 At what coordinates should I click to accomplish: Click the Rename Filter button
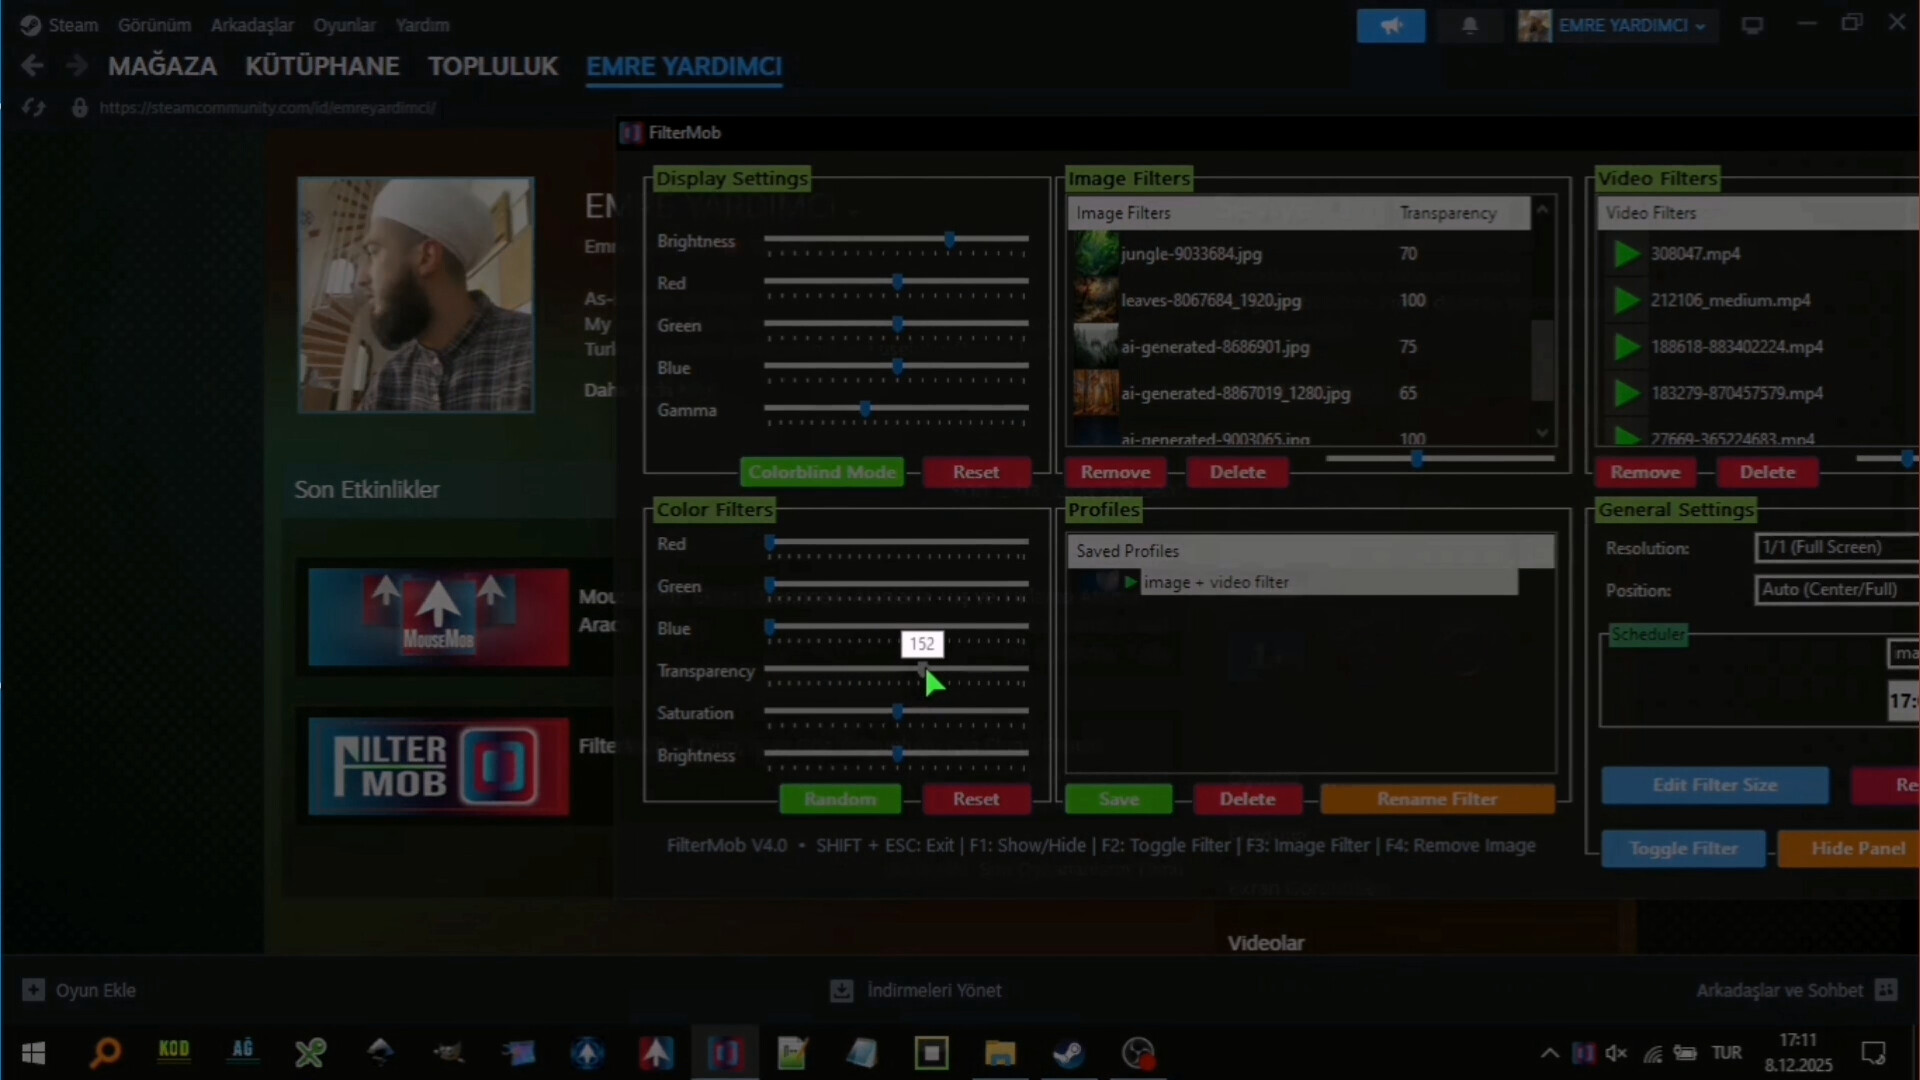click(1436, 799)
